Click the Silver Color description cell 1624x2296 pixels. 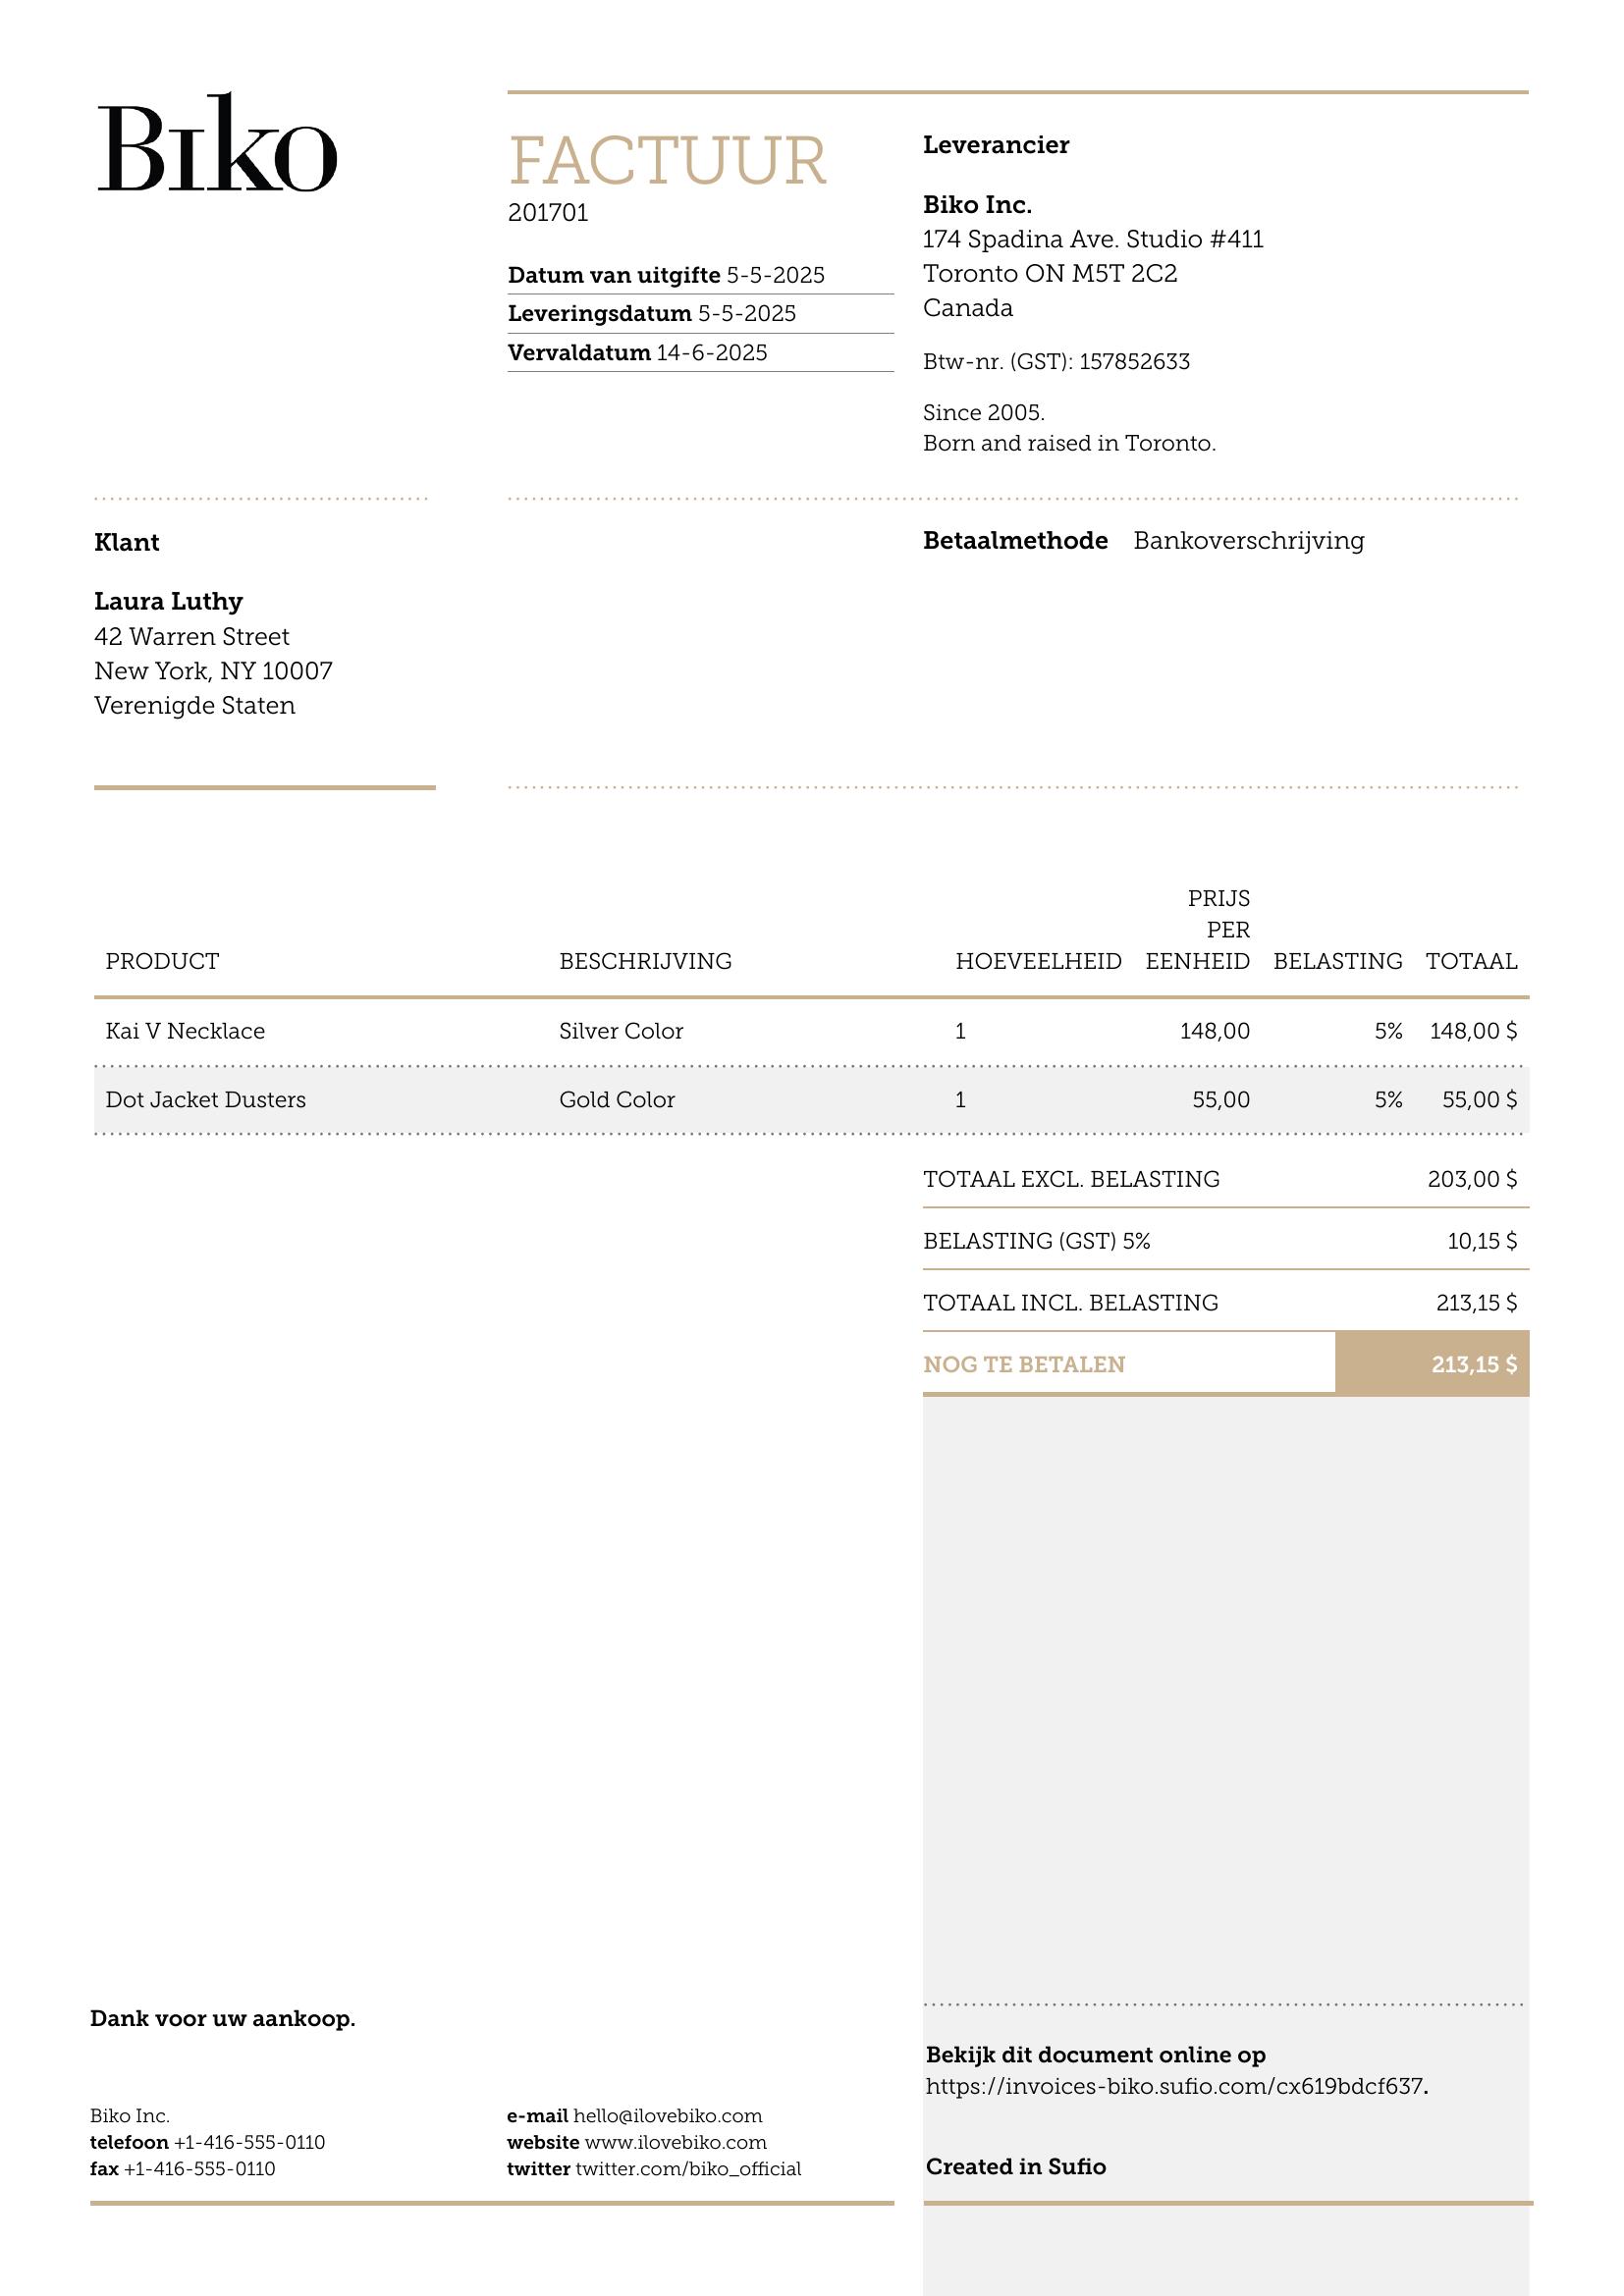pos(621,1031)
